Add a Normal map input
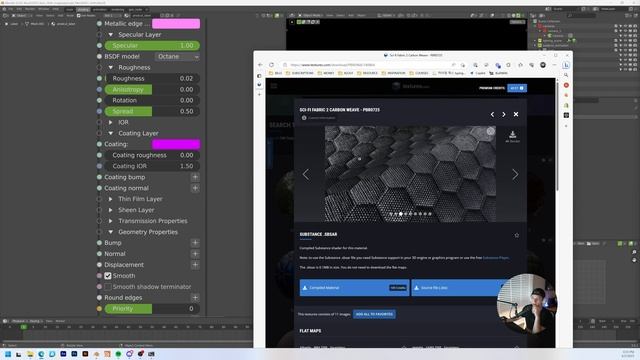The width and height of the screenshot is (640, 360). [195, 254]
